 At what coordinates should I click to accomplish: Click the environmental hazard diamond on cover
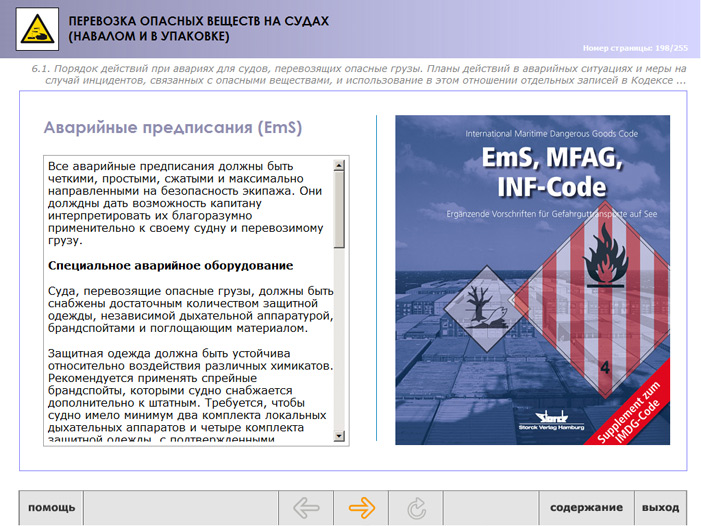(486, 309)
